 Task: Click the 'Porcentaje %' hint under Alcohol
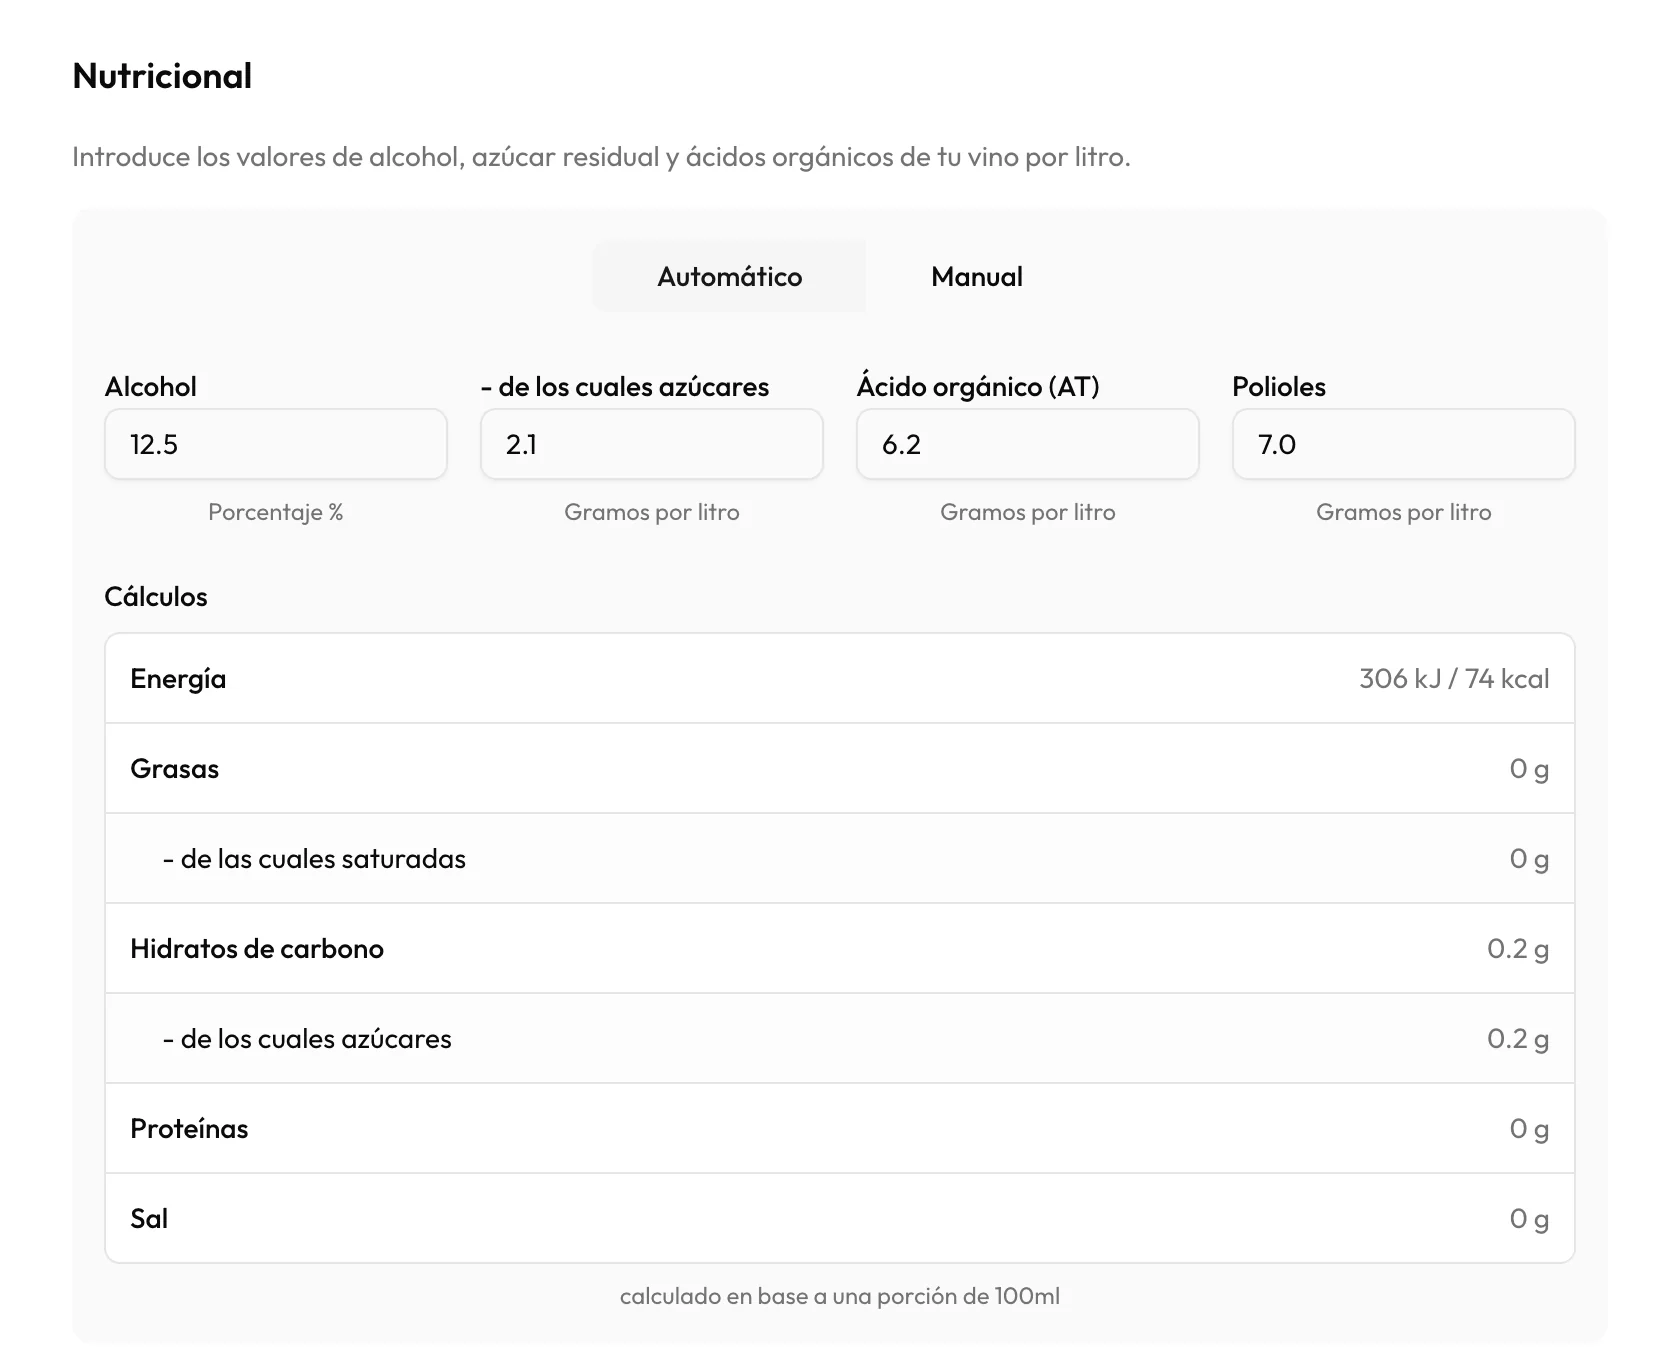point(276,512)
